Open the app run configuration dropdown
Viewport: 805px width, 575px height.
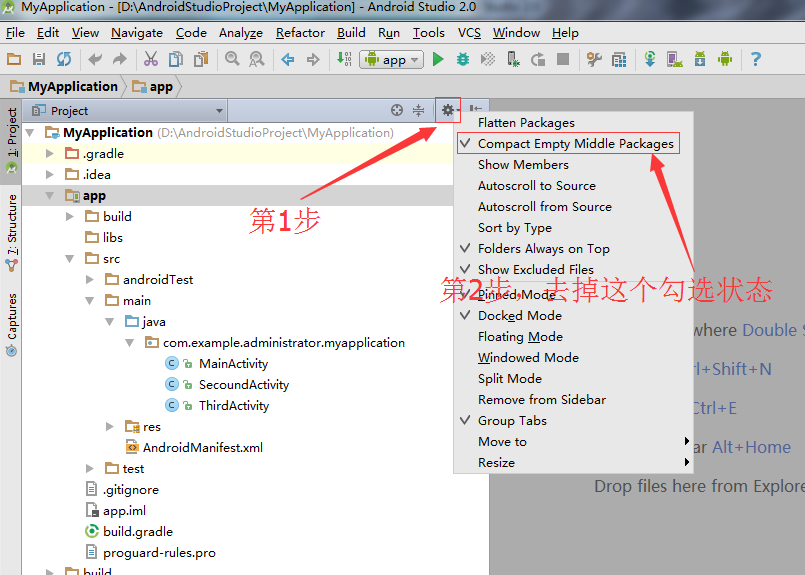392,60
